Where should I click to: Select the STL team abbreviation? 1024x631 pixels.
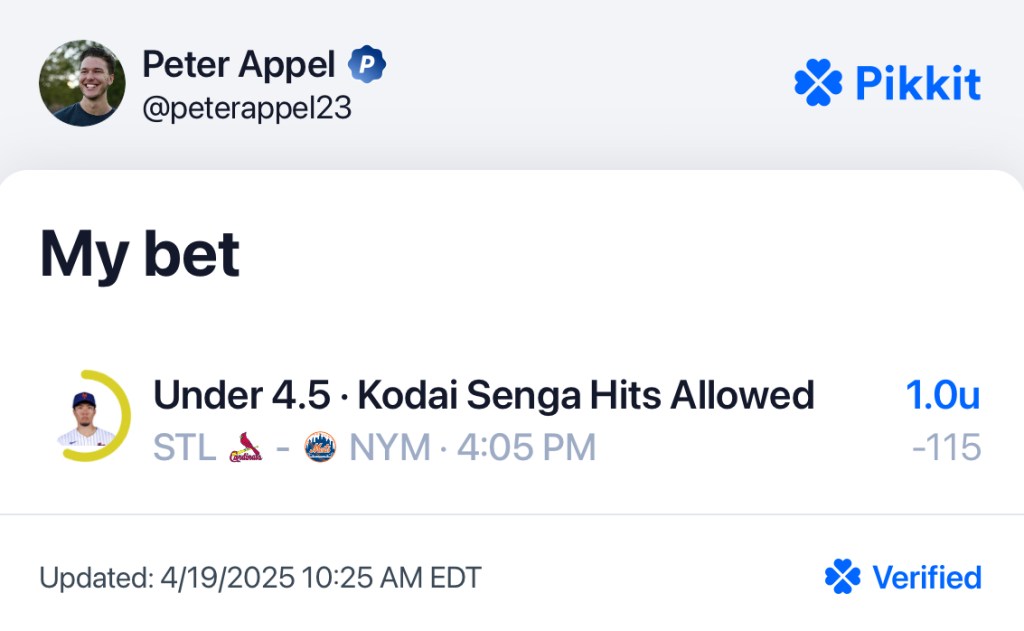click(185, 447)
